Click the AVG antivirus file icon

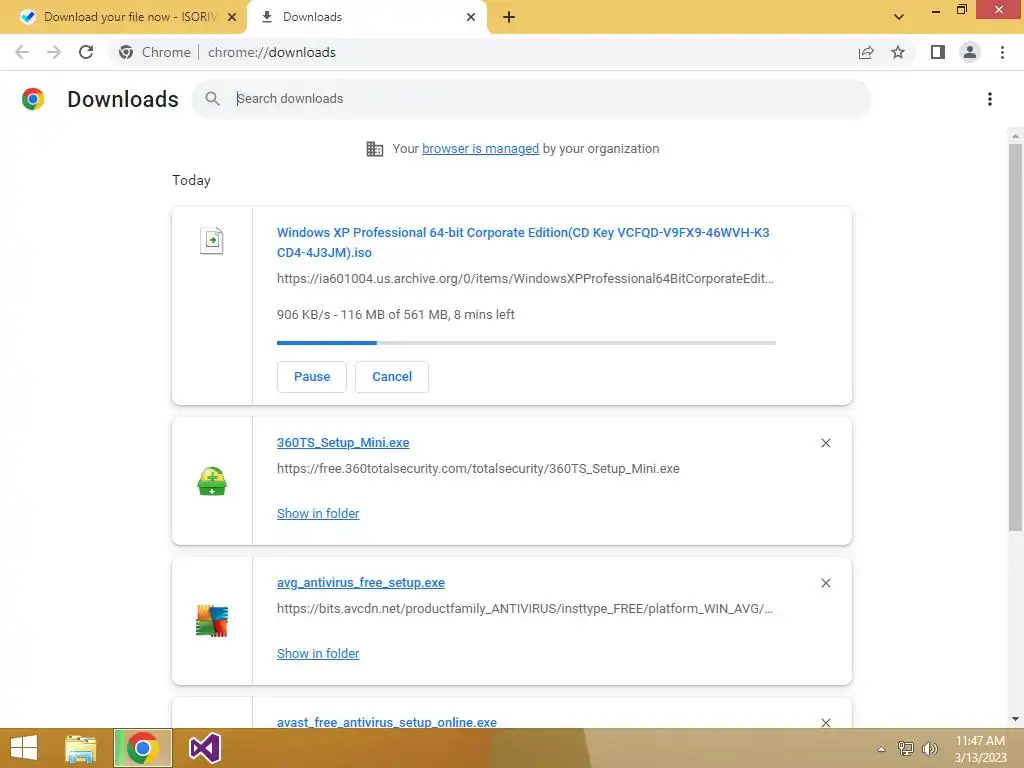click(212, 621)
